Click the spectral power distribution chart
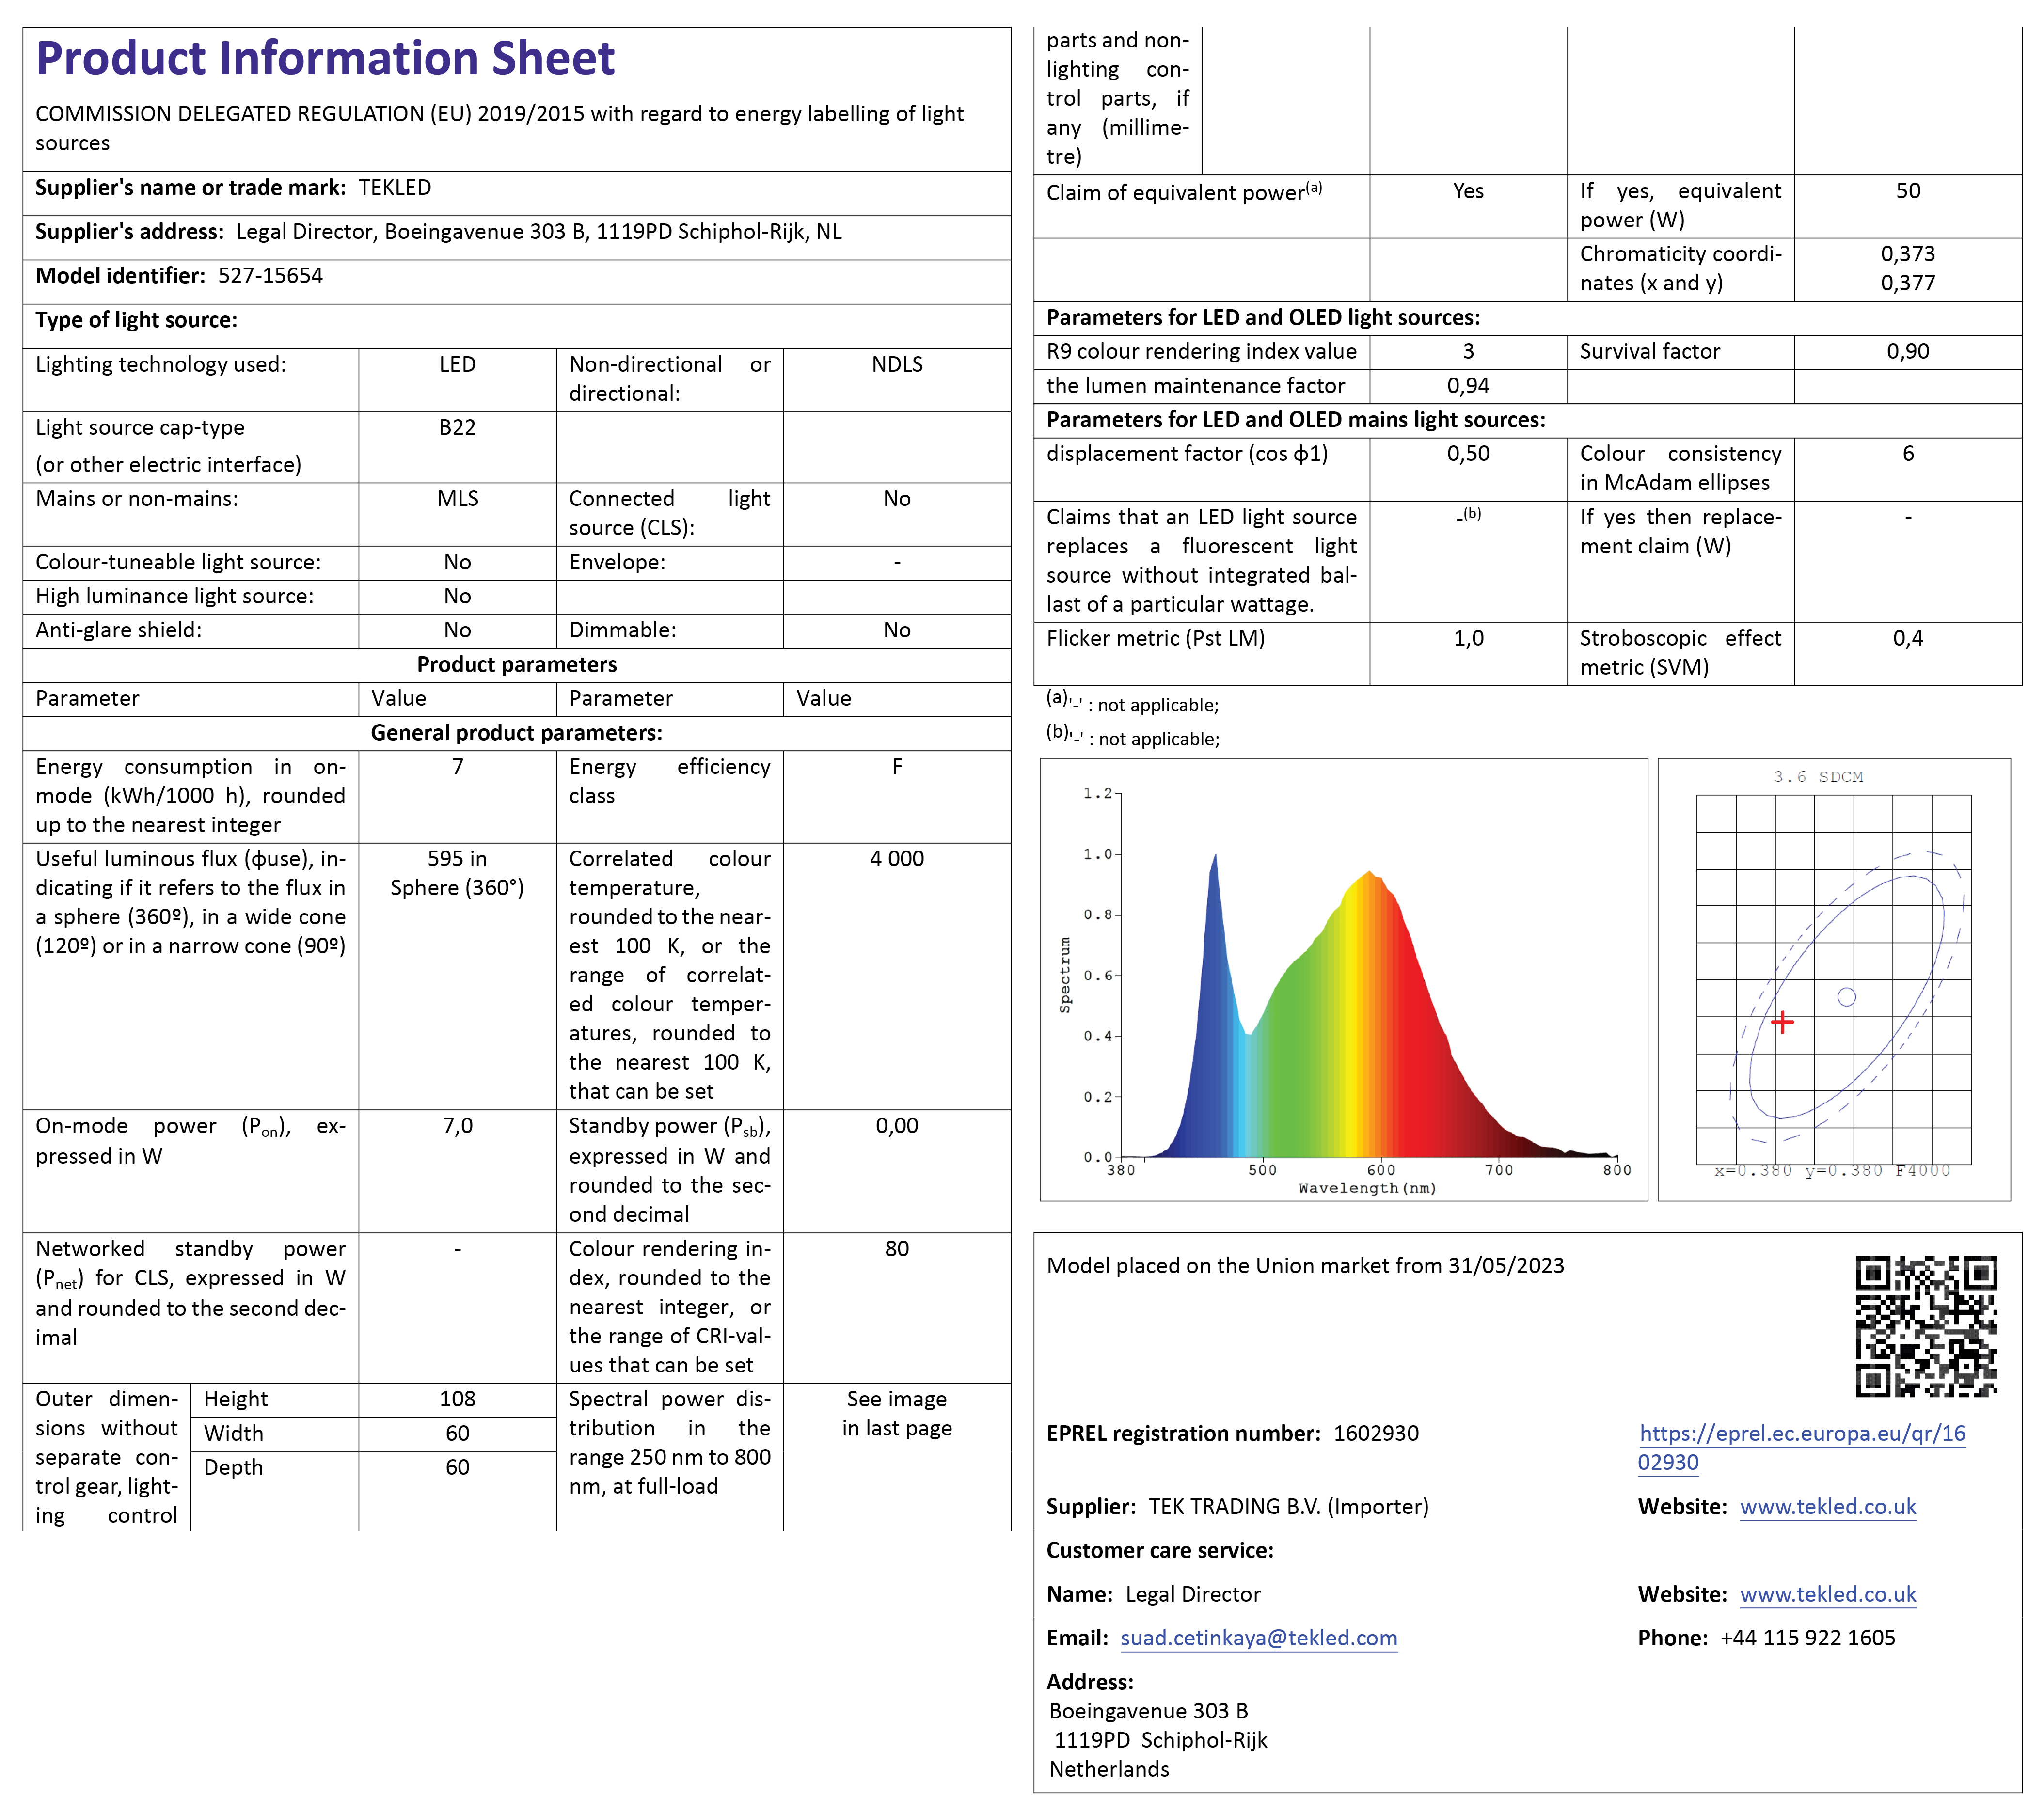The image size is (2044, 1812). [1343, 980]
